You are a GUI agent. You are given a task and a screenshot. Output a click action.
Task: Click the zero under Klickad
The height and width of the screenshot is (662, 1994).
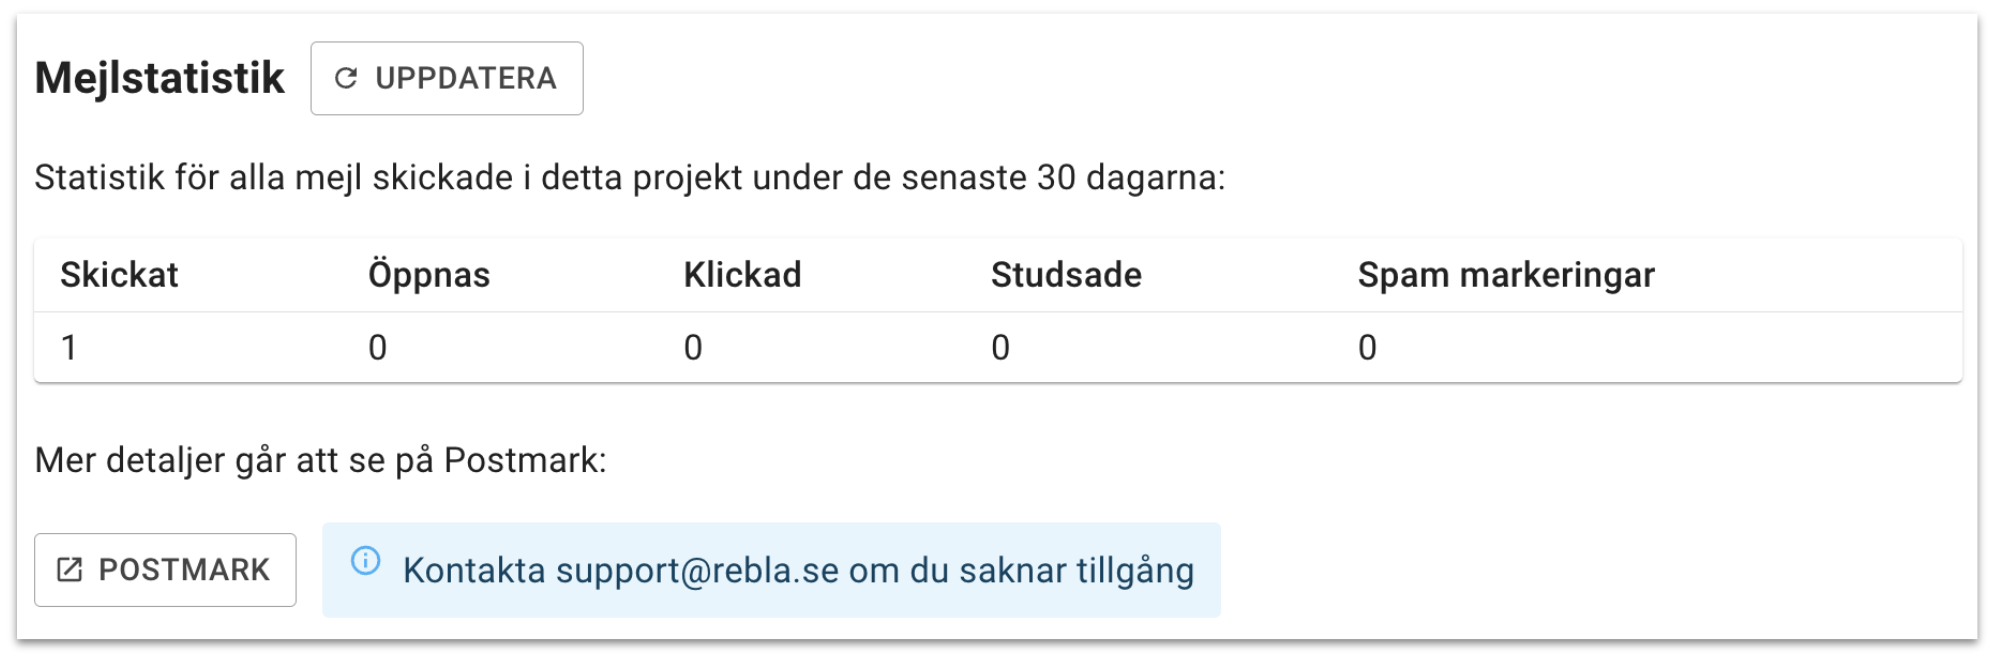pos(693,348)
